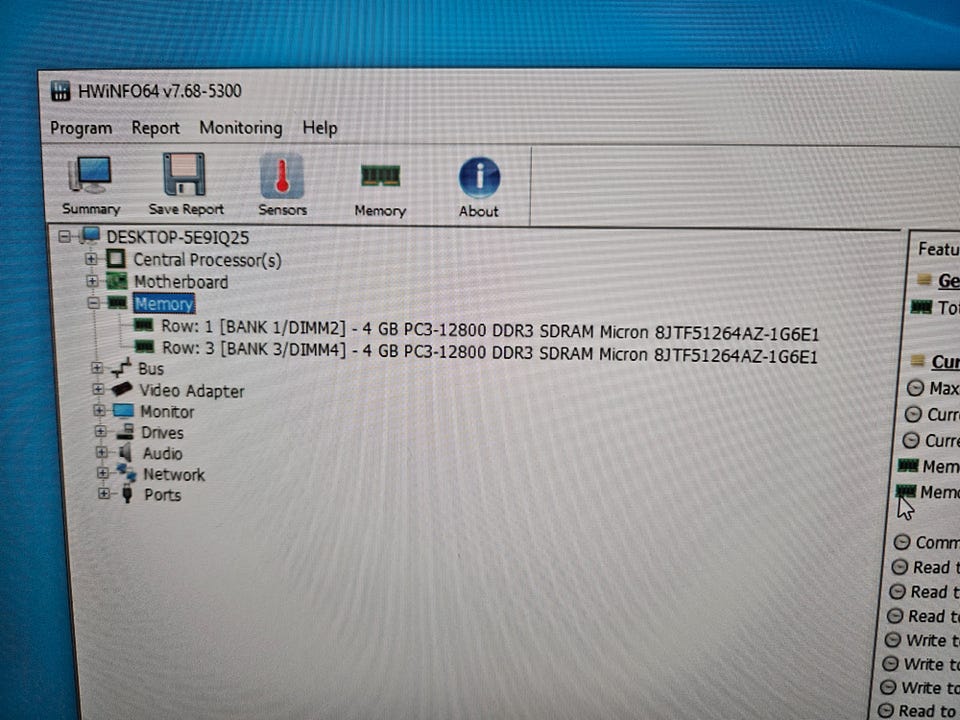Click the Motherboard icon in tree
This screenshot has width=960, height=720.
[116, 281]
